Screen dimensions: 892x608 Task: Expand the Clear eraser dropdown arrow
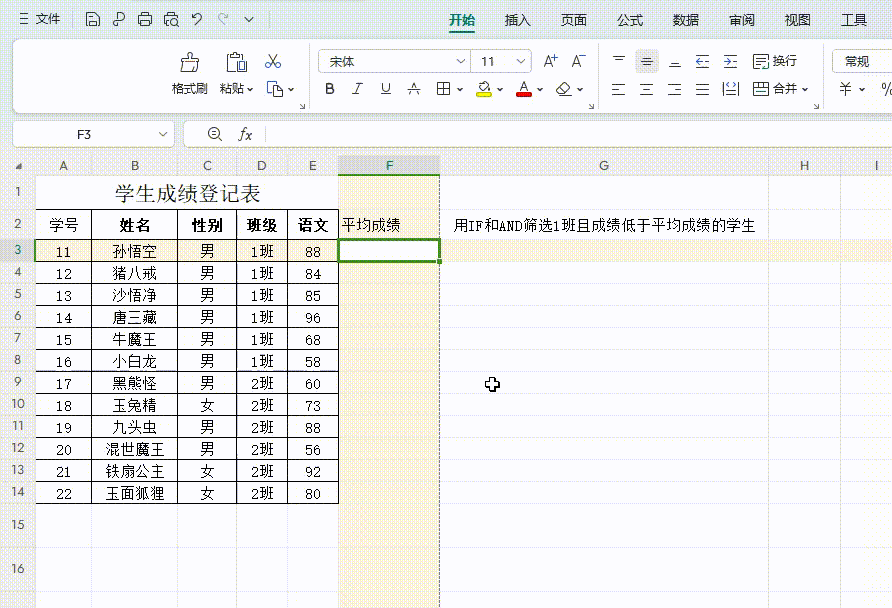click(x=580, y=89)
